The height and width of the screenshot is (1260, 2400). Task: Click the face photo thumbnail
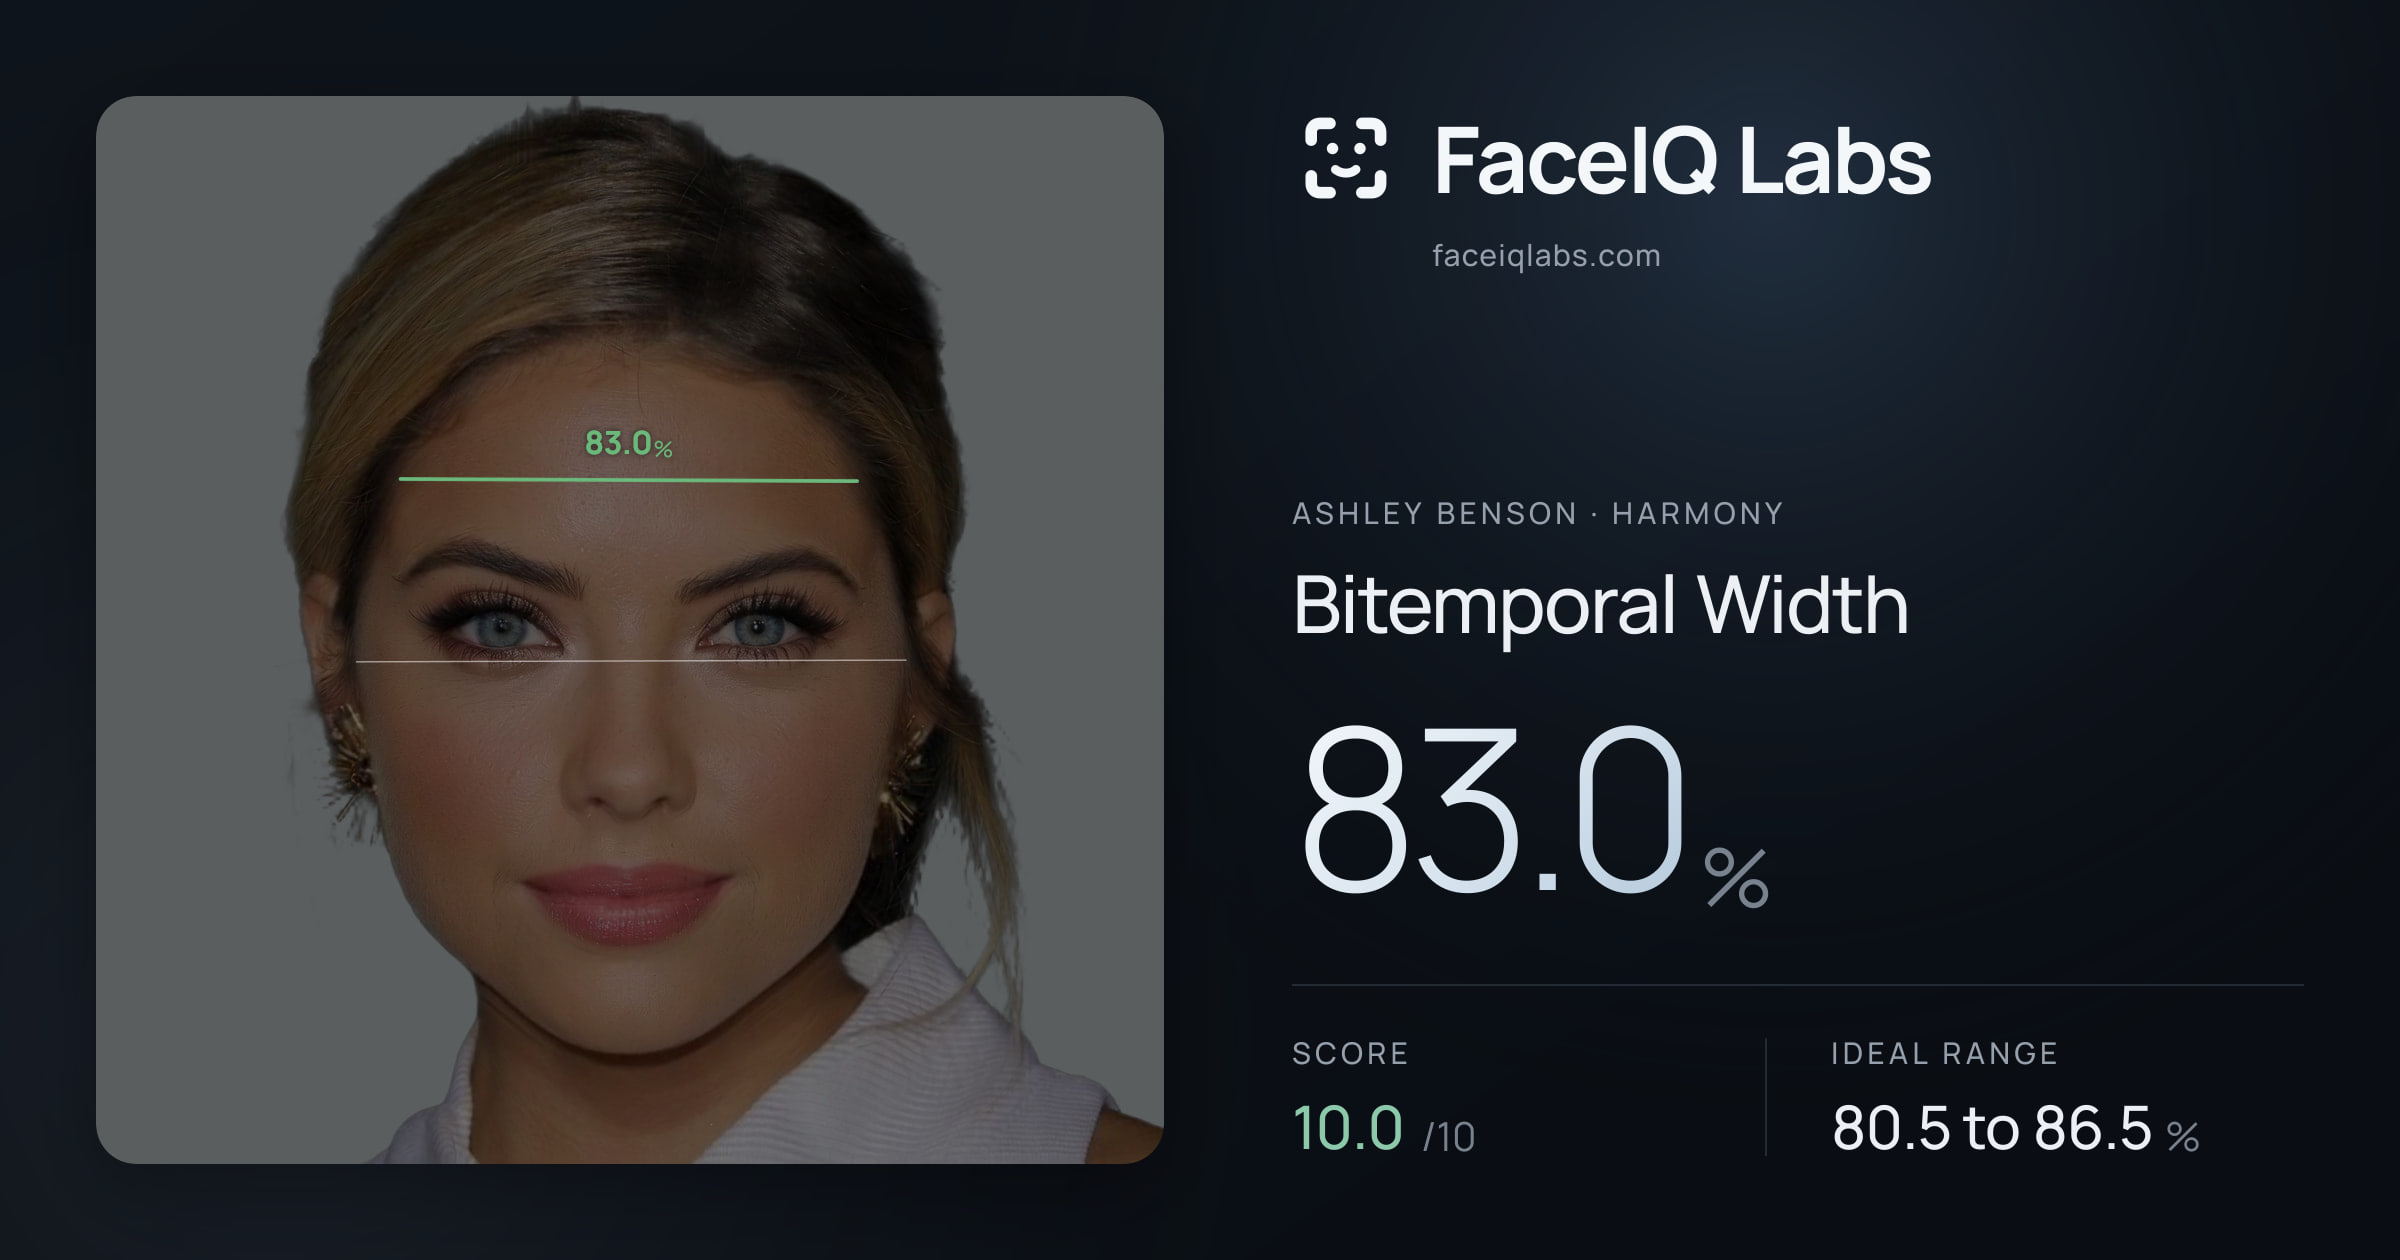point(630,630)
